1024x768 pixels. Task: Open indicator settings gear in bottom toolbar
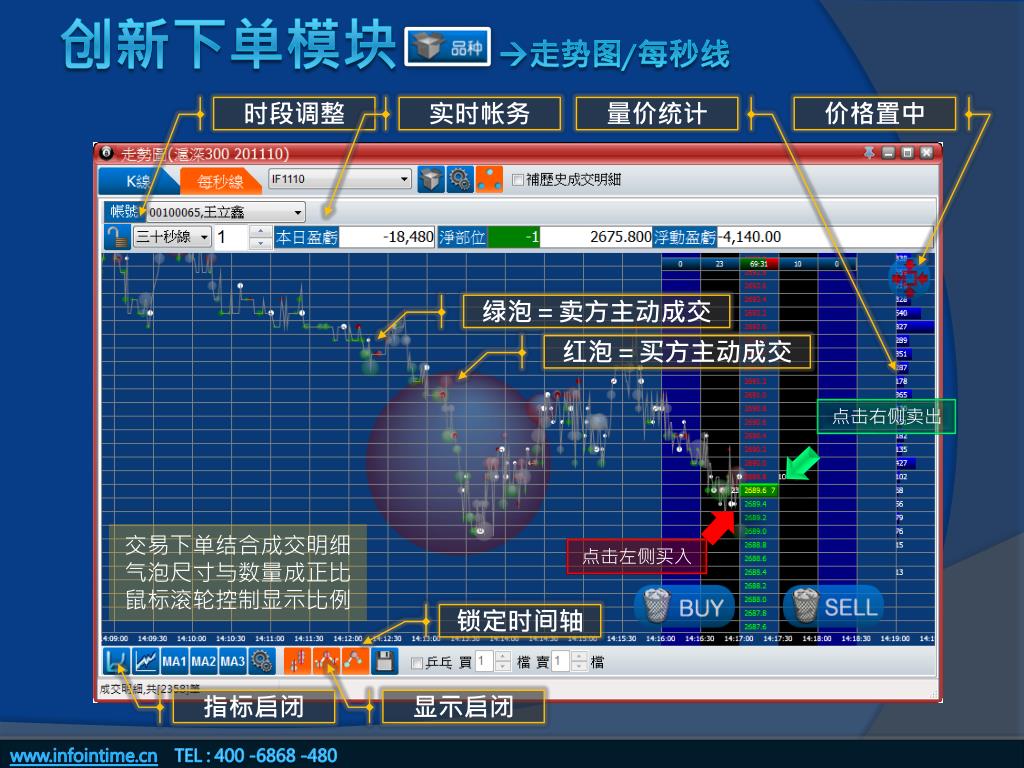coord(263,662)
